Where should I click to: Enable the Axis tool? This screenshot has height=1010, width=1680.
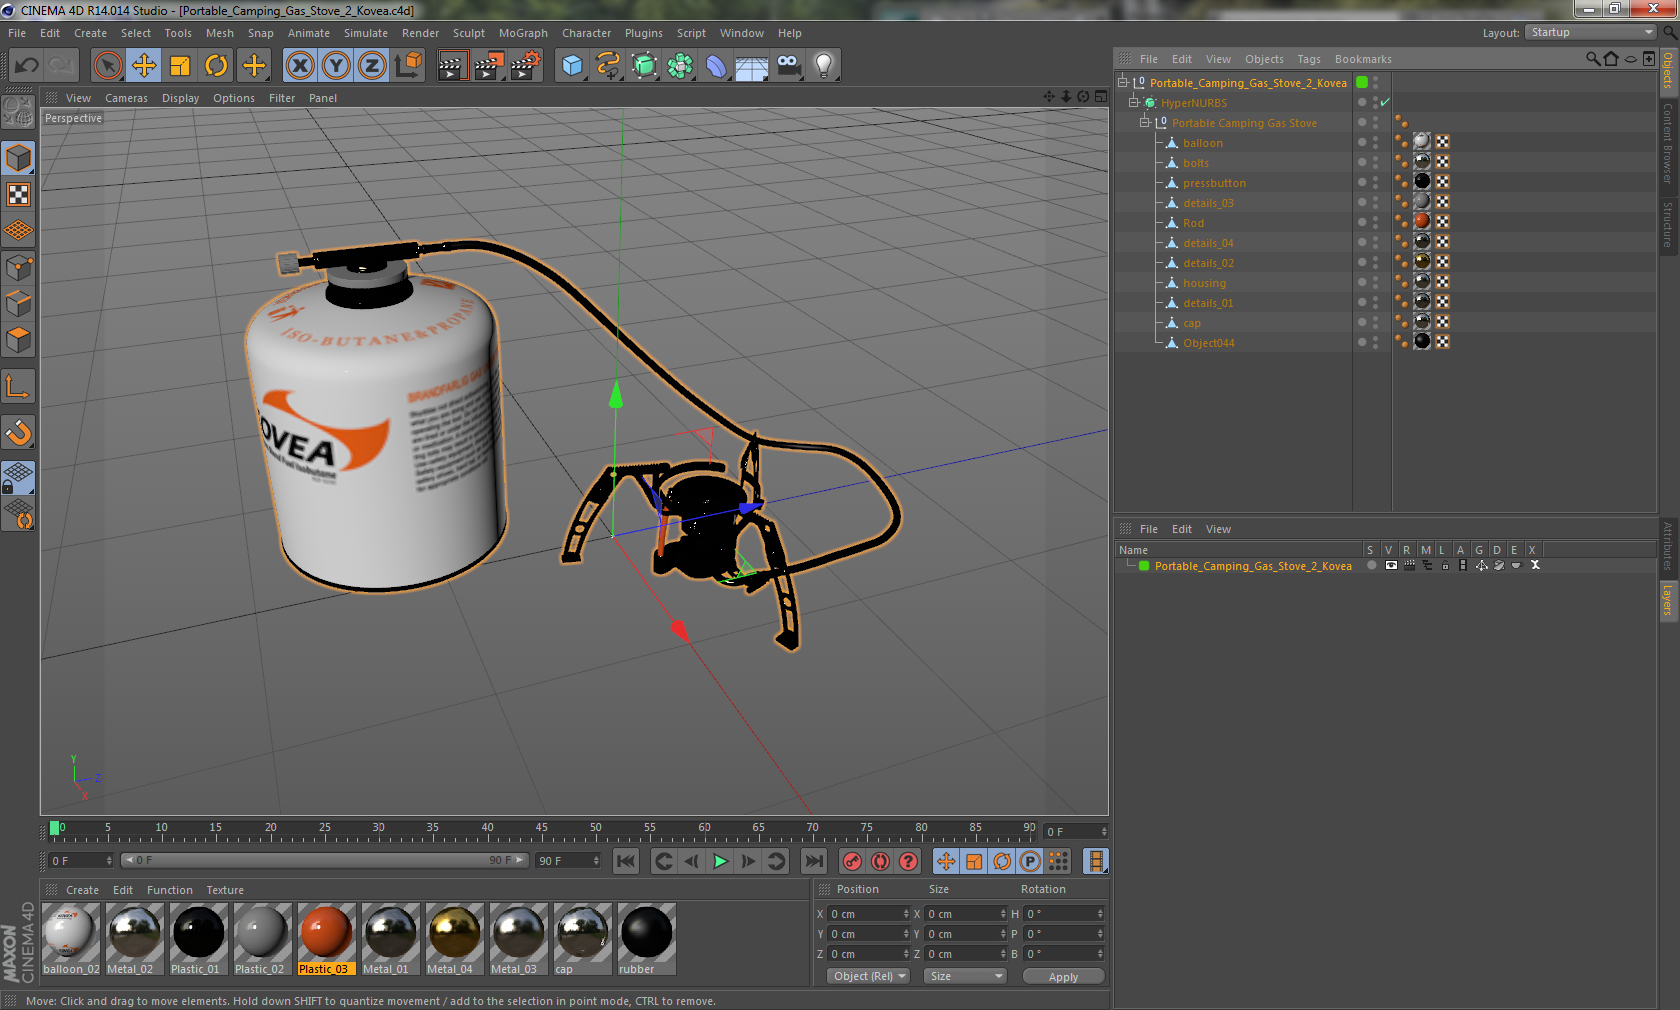pos(18,386)
